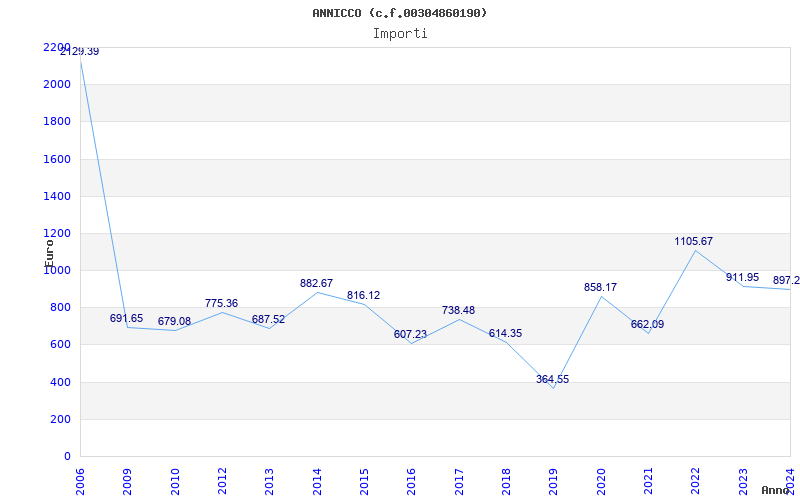Click the x-axis year 2012
This screenshot has height=500, width=800.
(222, 482)
